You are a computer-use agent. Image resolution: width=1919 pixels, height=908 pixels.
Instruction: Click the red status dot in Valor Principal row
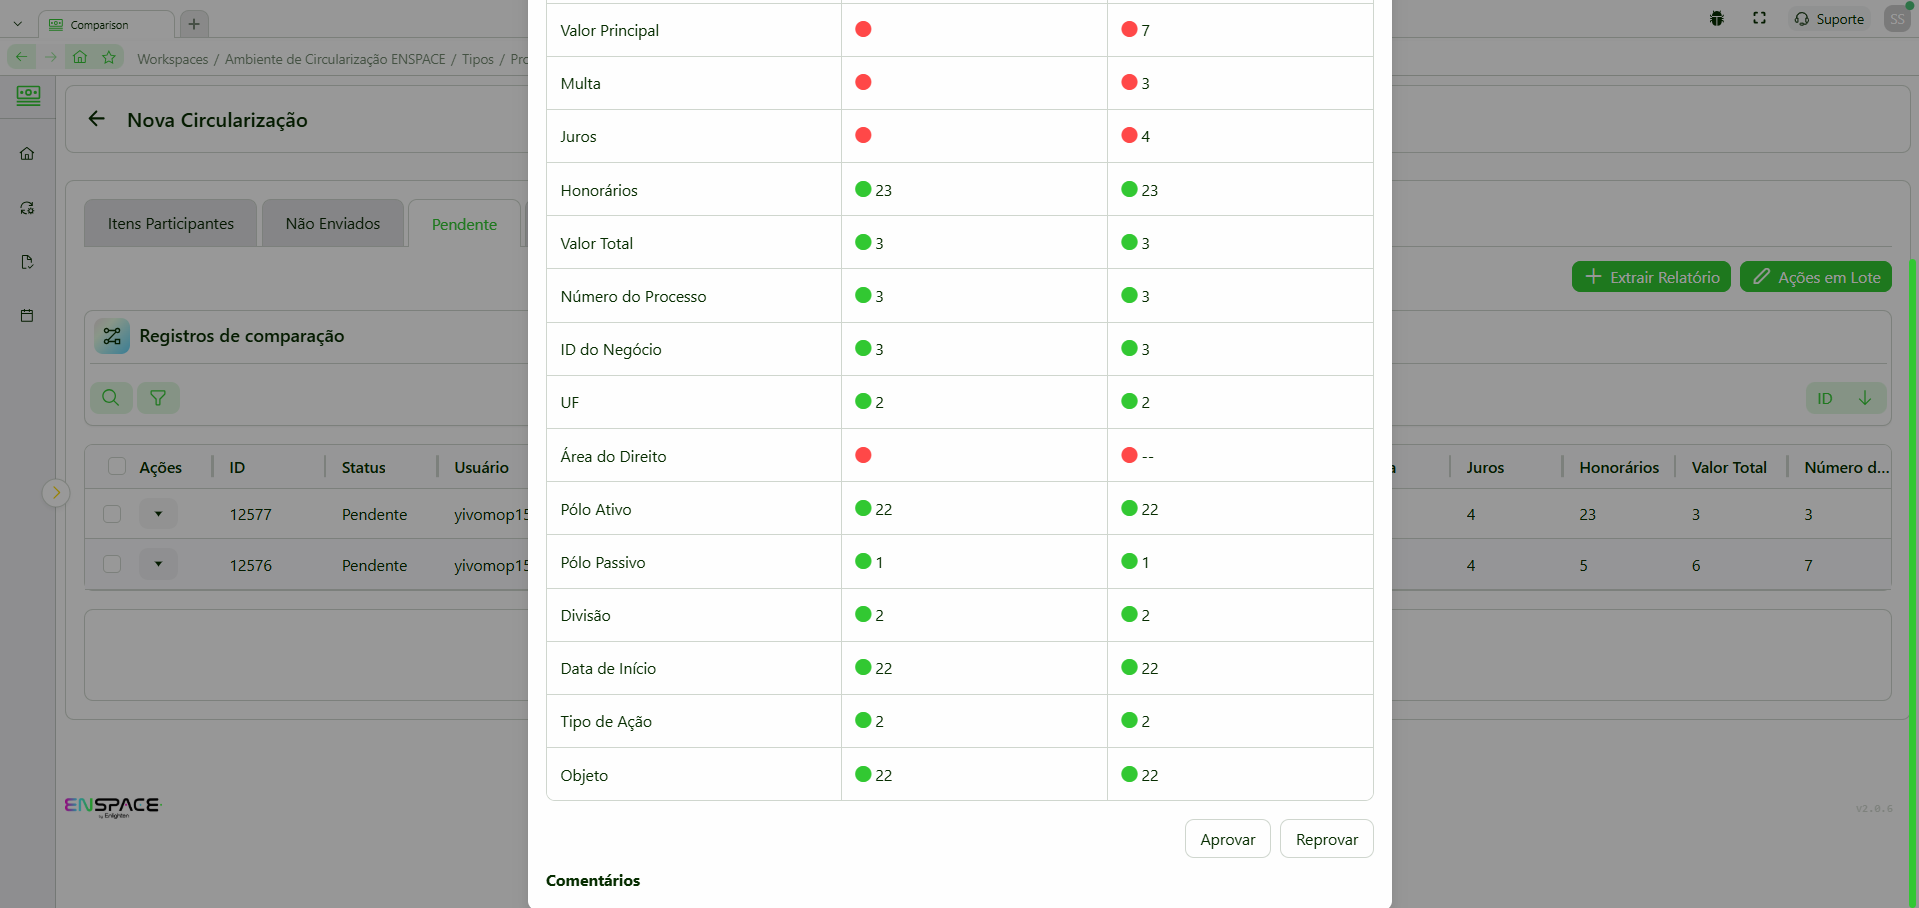pos(863,29)
